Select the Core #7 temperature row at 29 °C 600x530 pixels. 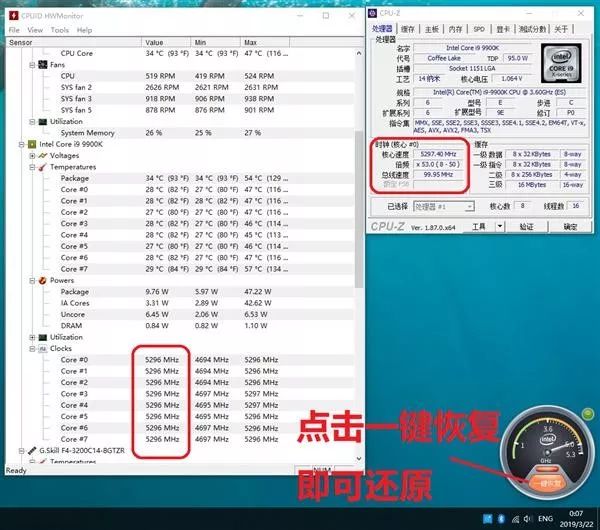(x=180, y=269)
